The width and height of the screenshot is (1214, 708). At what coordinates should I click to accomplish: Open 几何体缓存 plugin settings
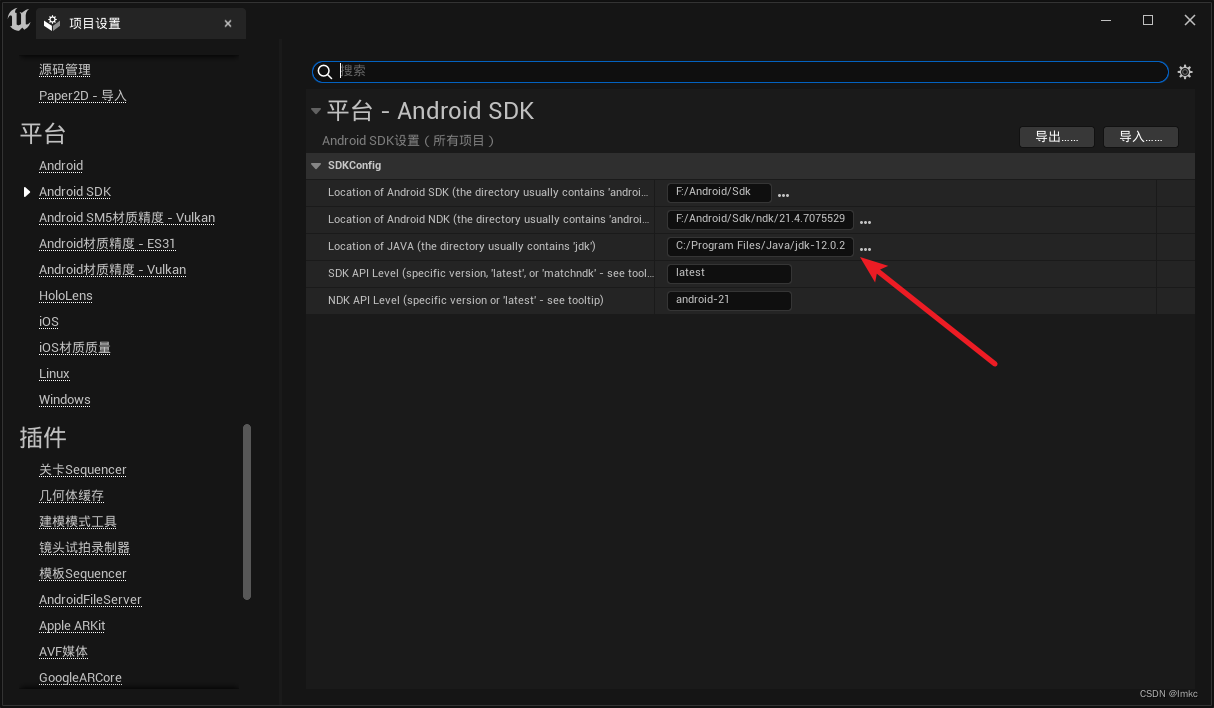71,496
